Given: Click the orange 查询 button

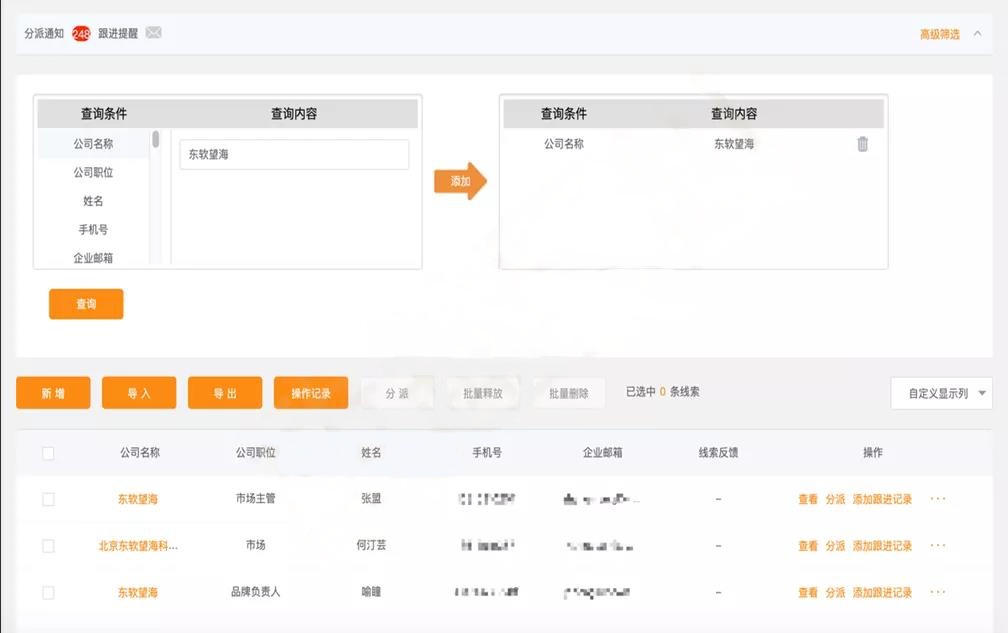Looking at the screenshot, I should (86, 304).
